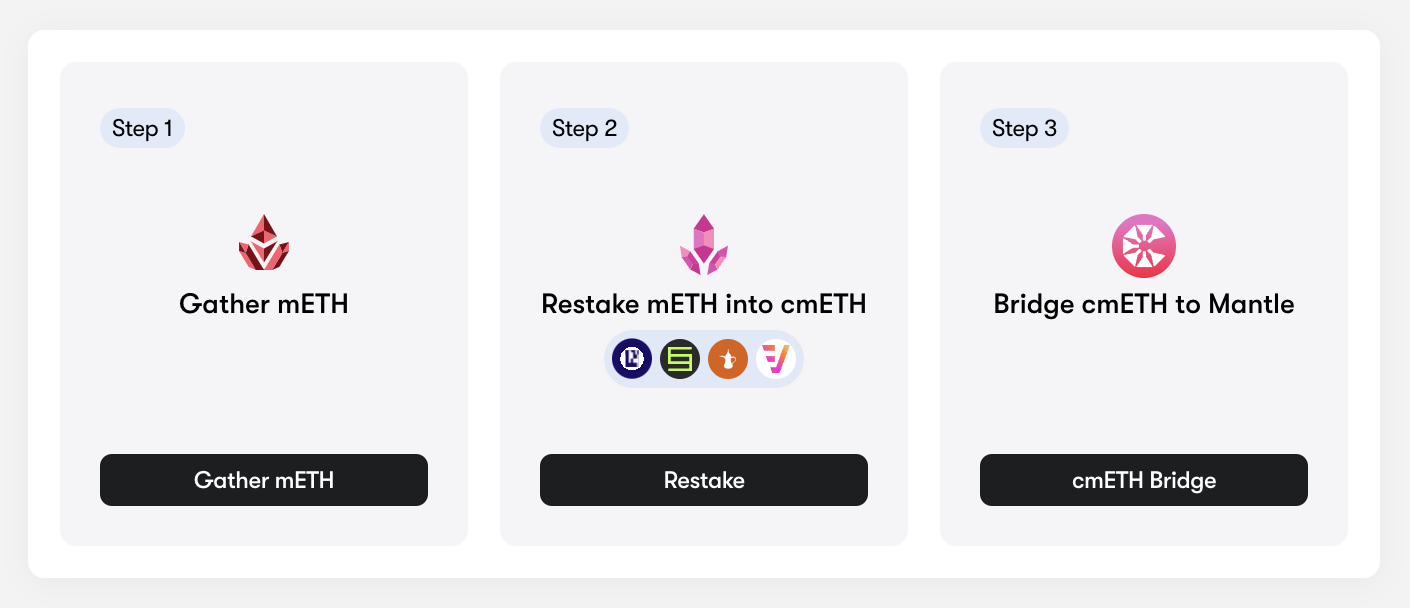
Task: Click the Step 3 badge
Action: point(1024,128)
